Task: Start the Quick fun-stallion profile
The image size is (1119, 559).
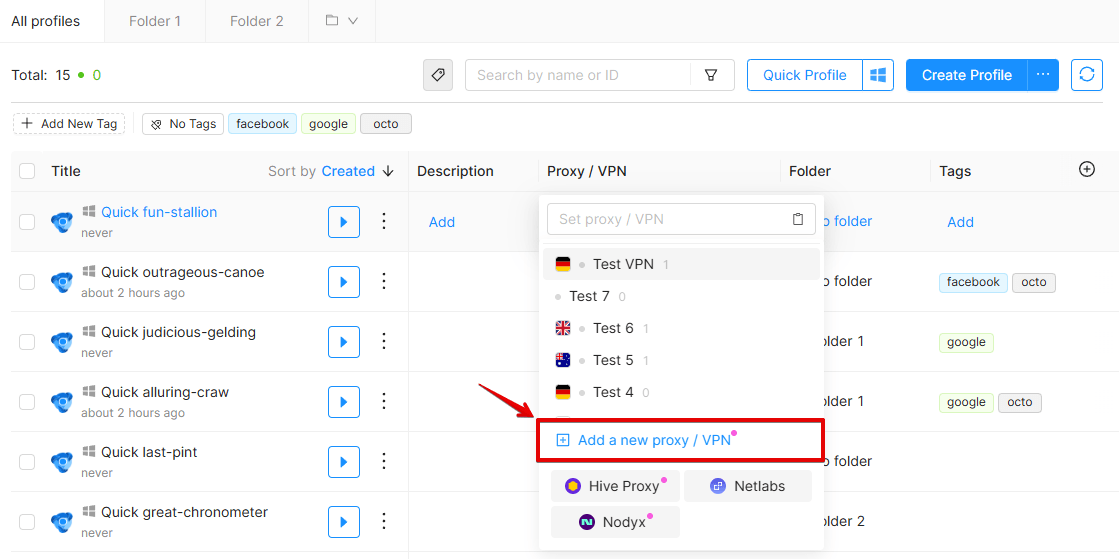Action: pos(344,222)
